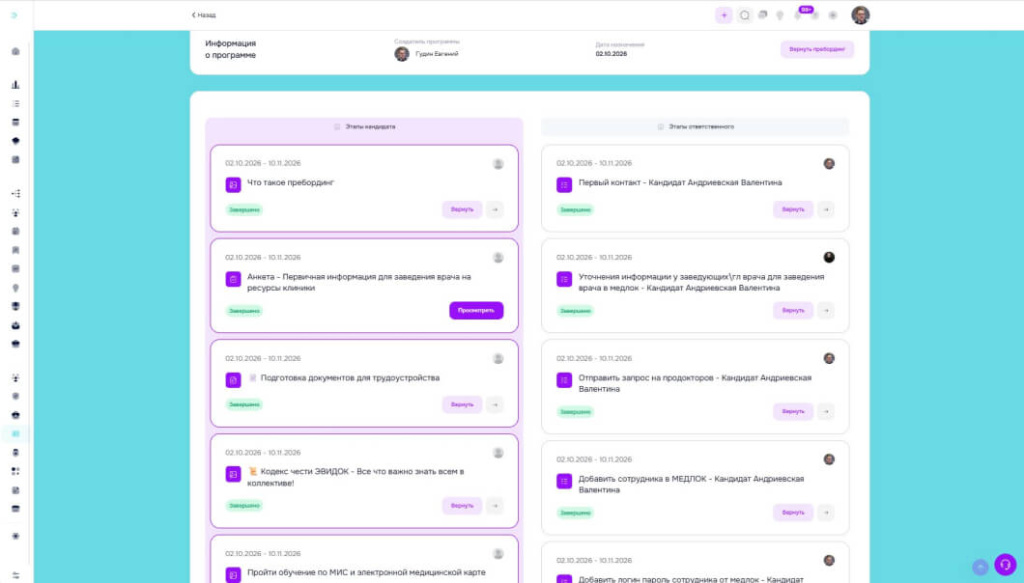Open Первый контакт card via its arrow button
This screenshot has height=583, width=1024.
tap(826, 210)
